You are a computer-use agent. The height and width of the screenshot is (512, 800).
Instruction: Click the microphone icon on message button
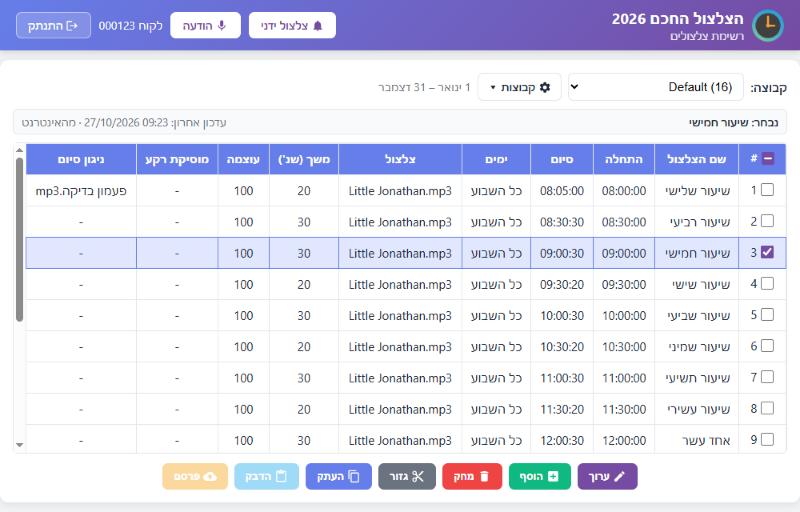[x=221, y=26]
